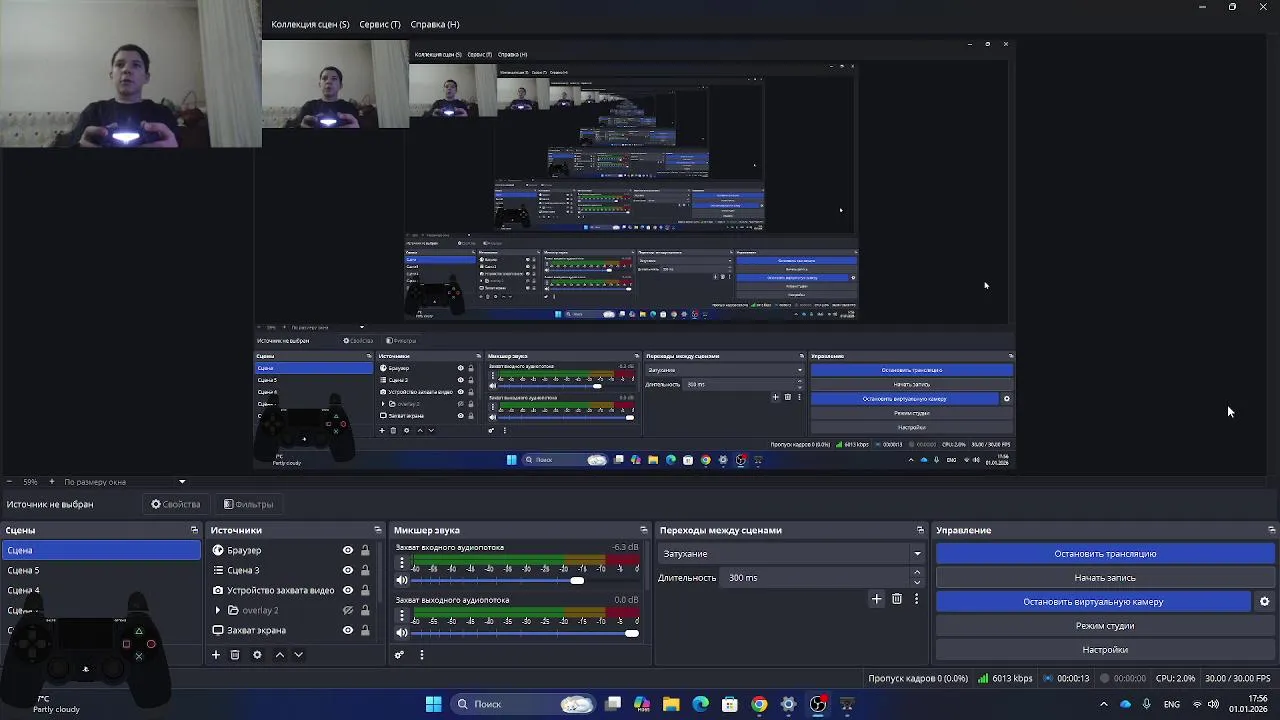Select Сцена 4 in scenes list
This screenshot has height=720, width=1280.
[x=101, y=590]
